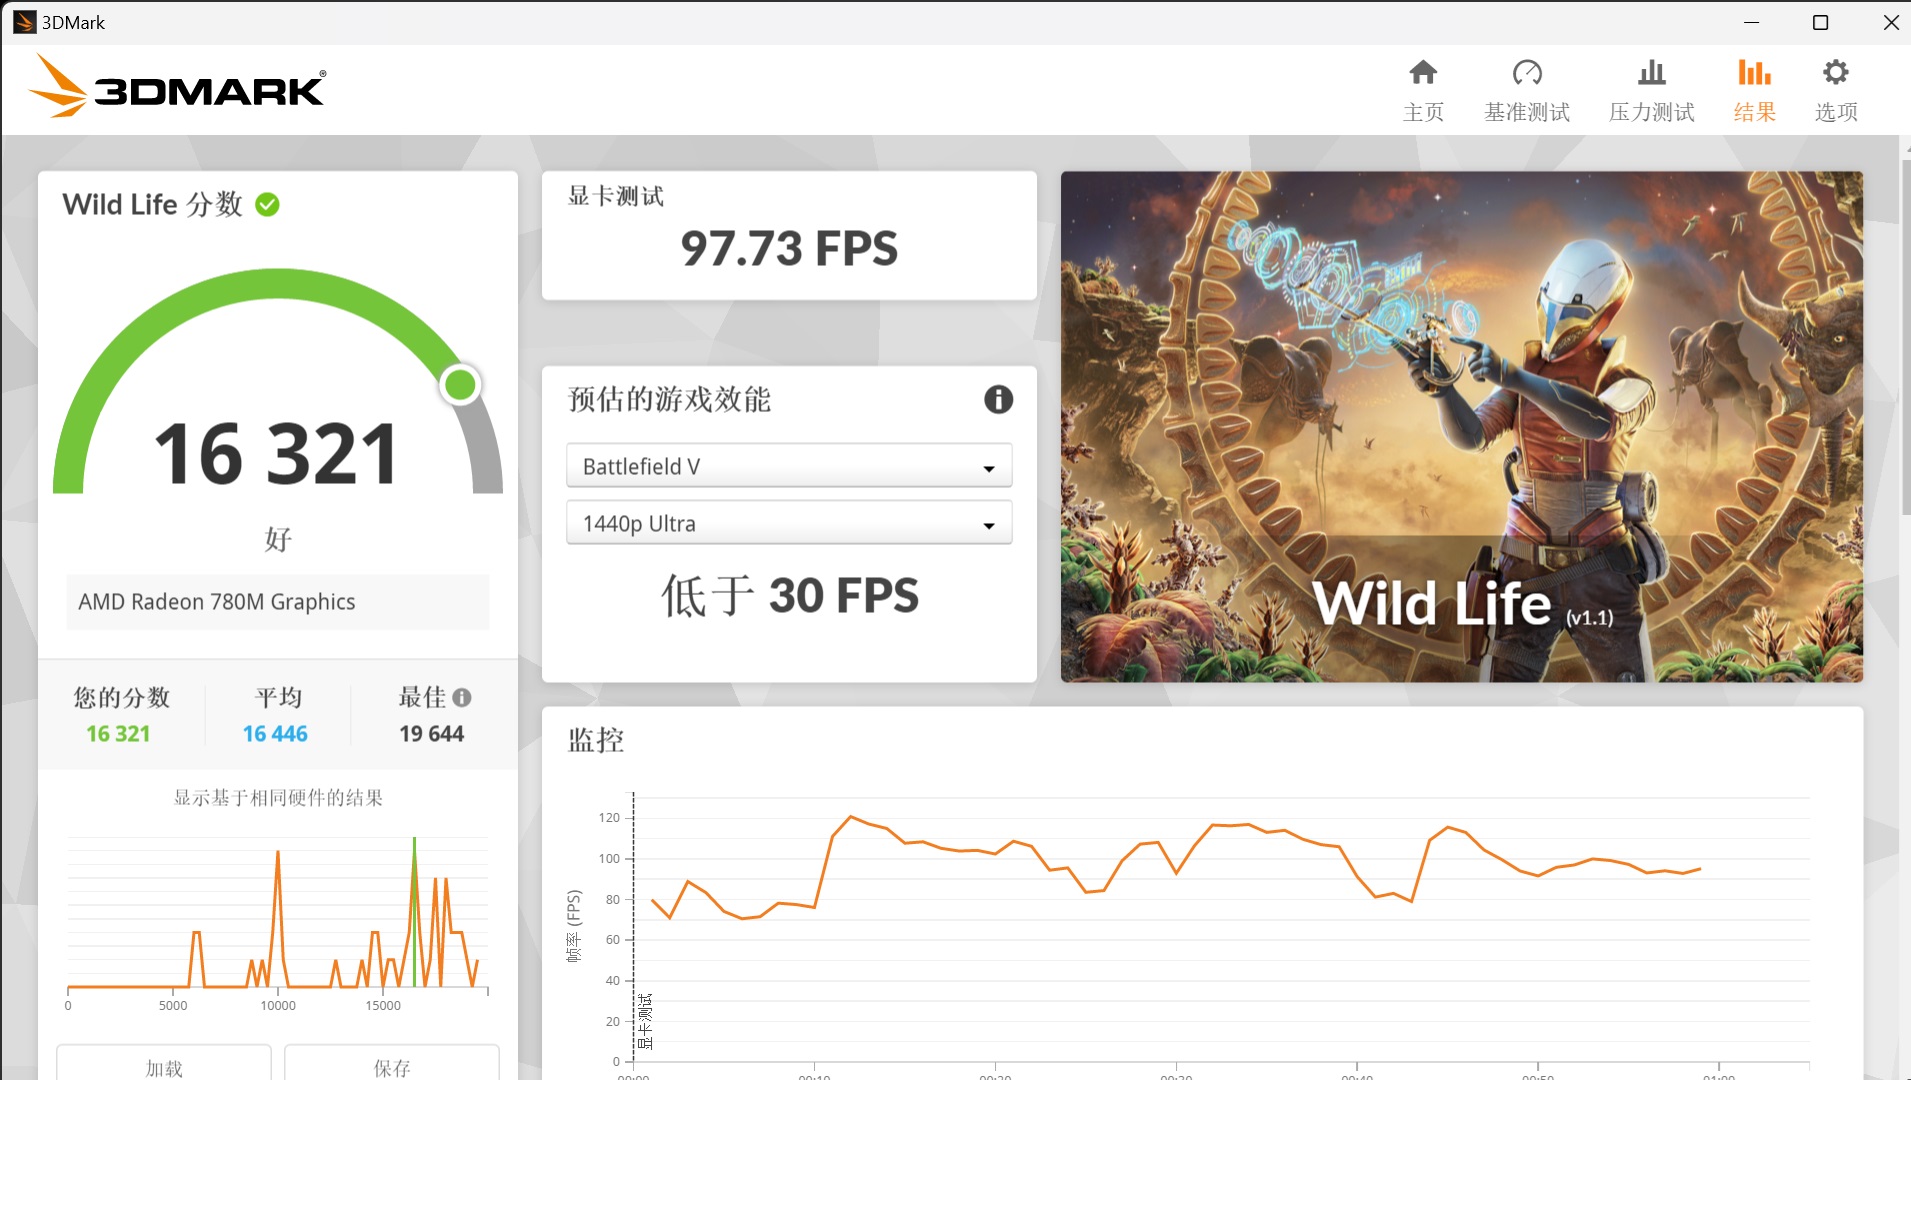1911x1206 pixels.
Task: Click the AMD Radeon 780M Graphics label
Action: (x=217, y=601)
